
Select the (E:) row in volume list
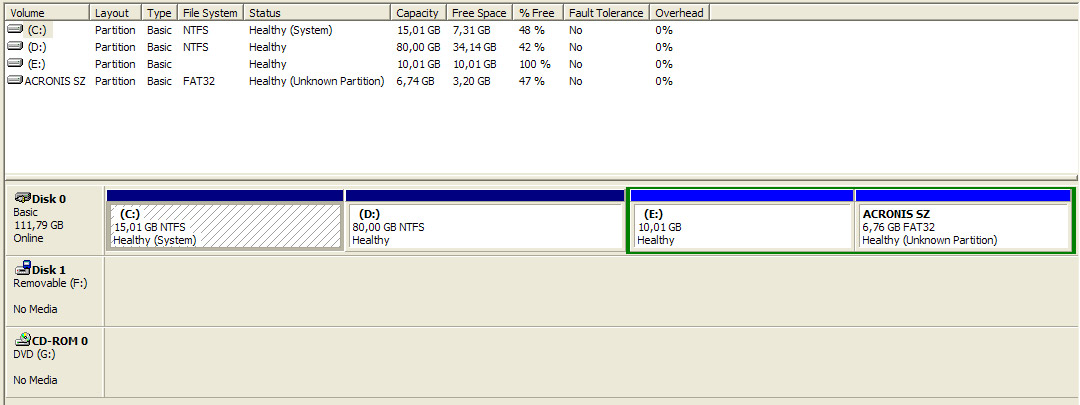358,64
